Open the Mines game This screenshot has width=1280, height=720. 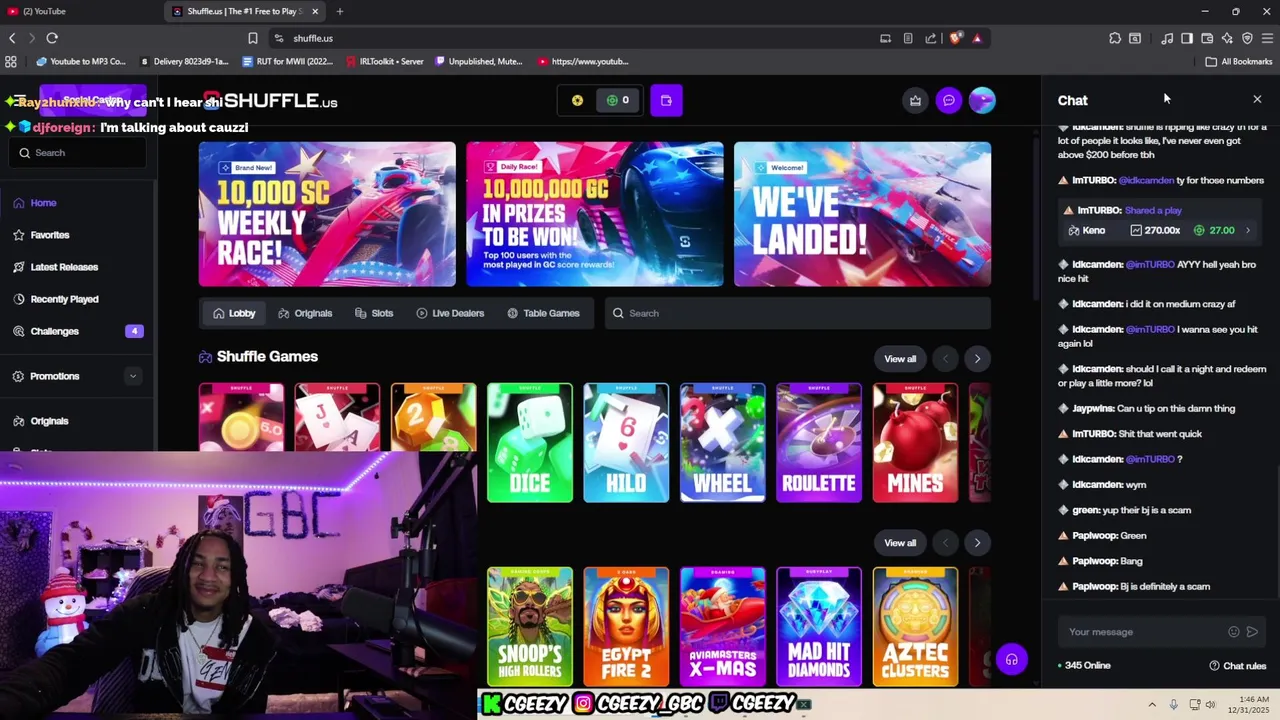point(915,442)
